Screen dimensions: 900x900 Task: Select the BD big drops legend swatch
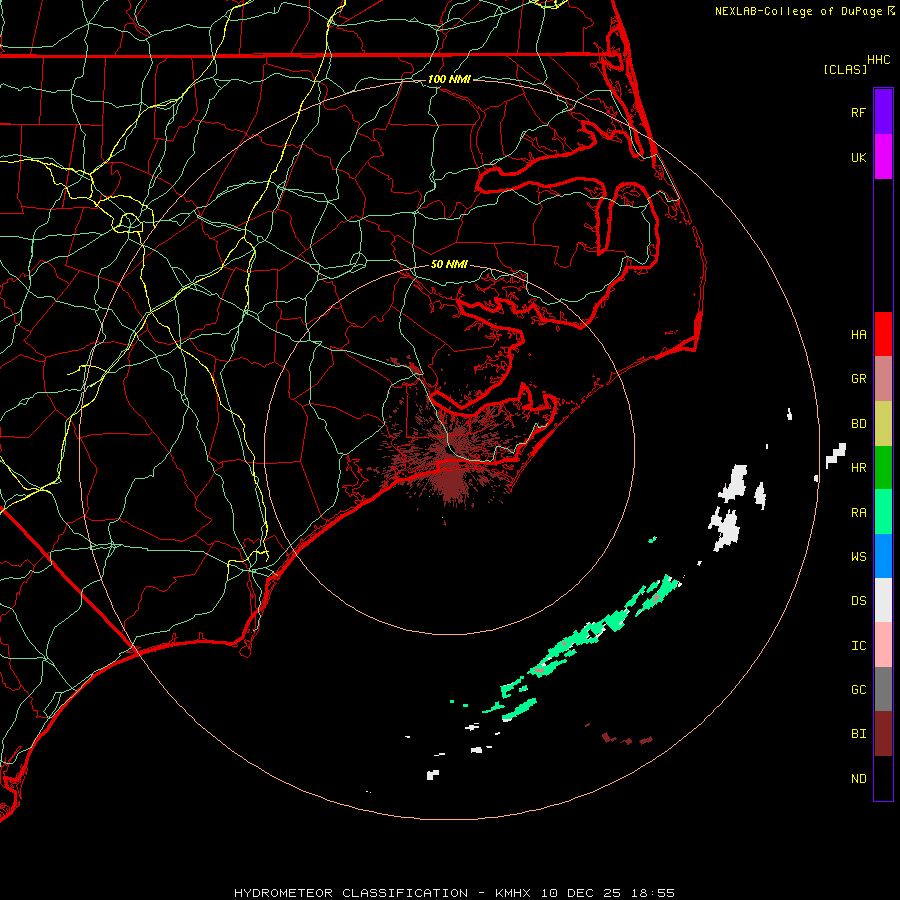(x=883, y=424)
